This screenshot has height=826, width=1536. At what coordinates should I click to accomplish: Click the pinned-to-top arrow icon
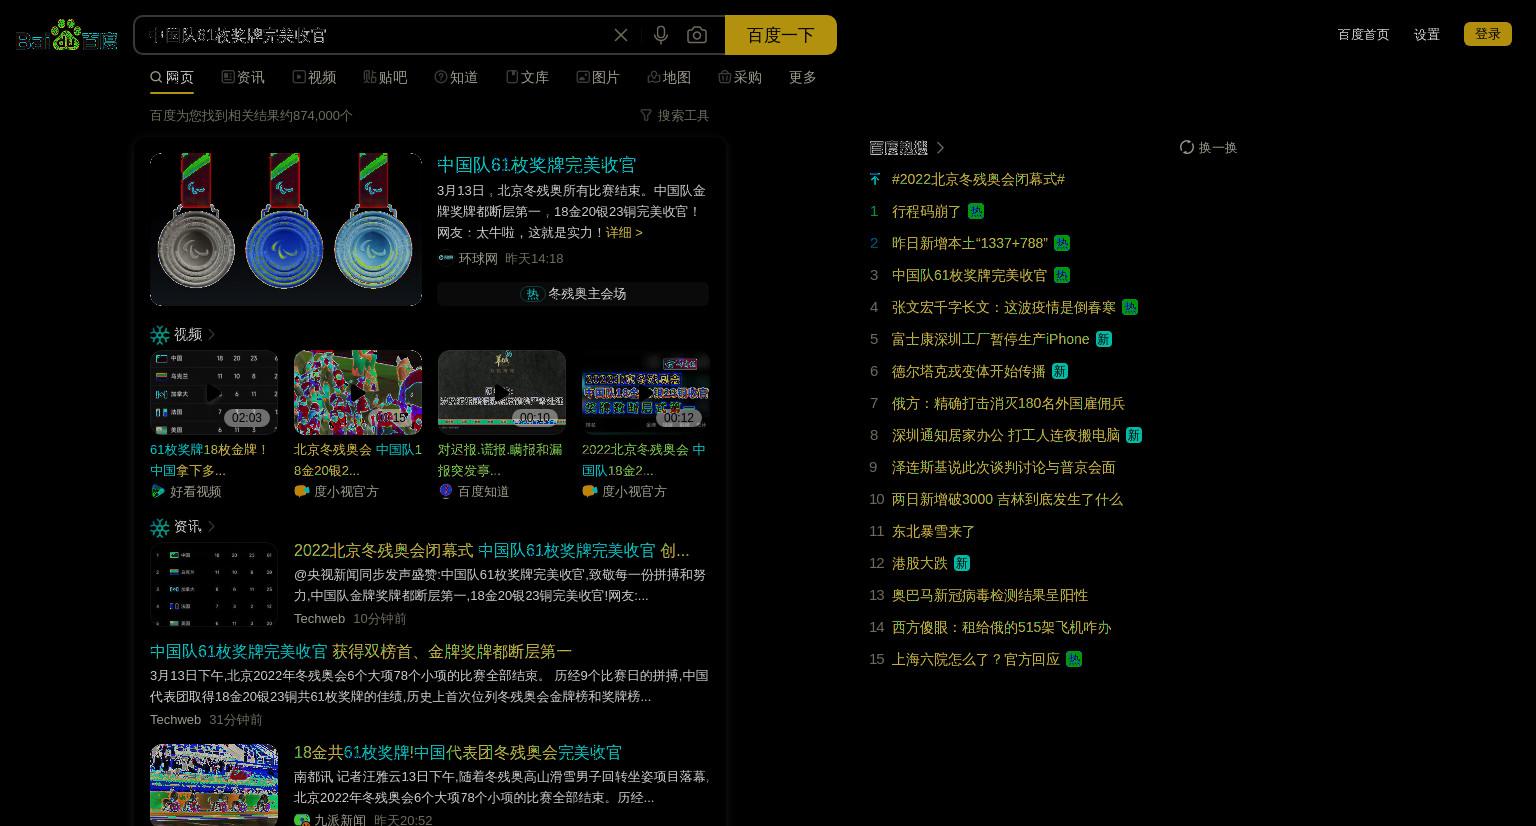point(875,179)
